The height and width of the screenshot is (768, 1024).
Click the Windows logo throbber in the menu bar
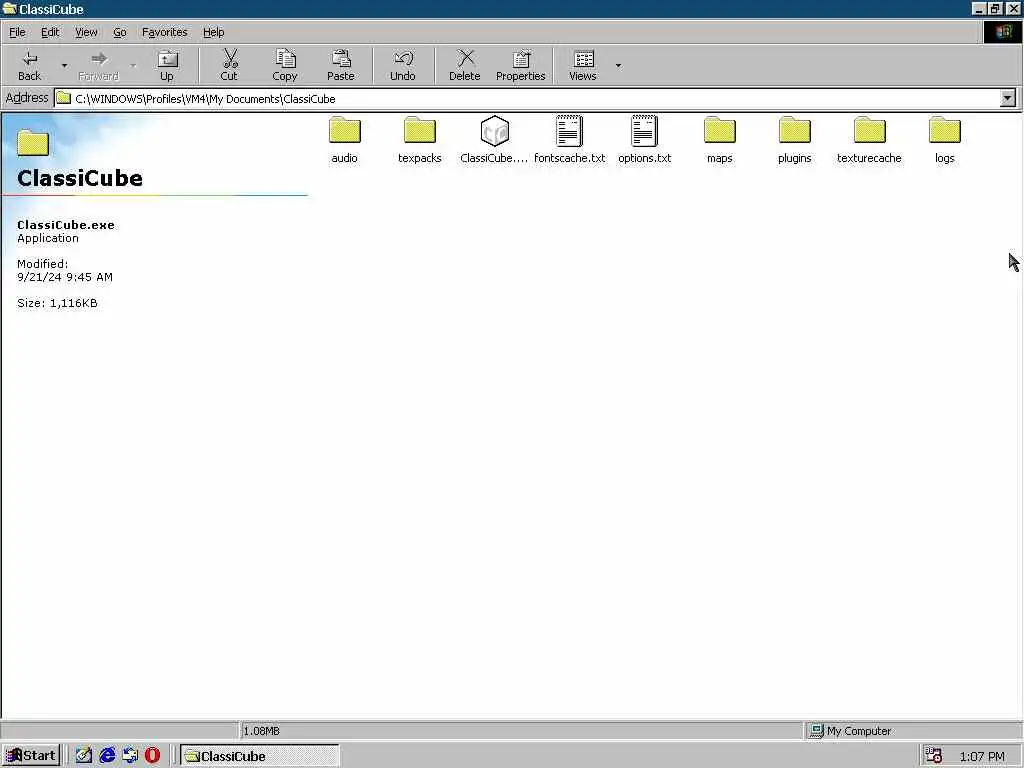(x=1003, y=32)
